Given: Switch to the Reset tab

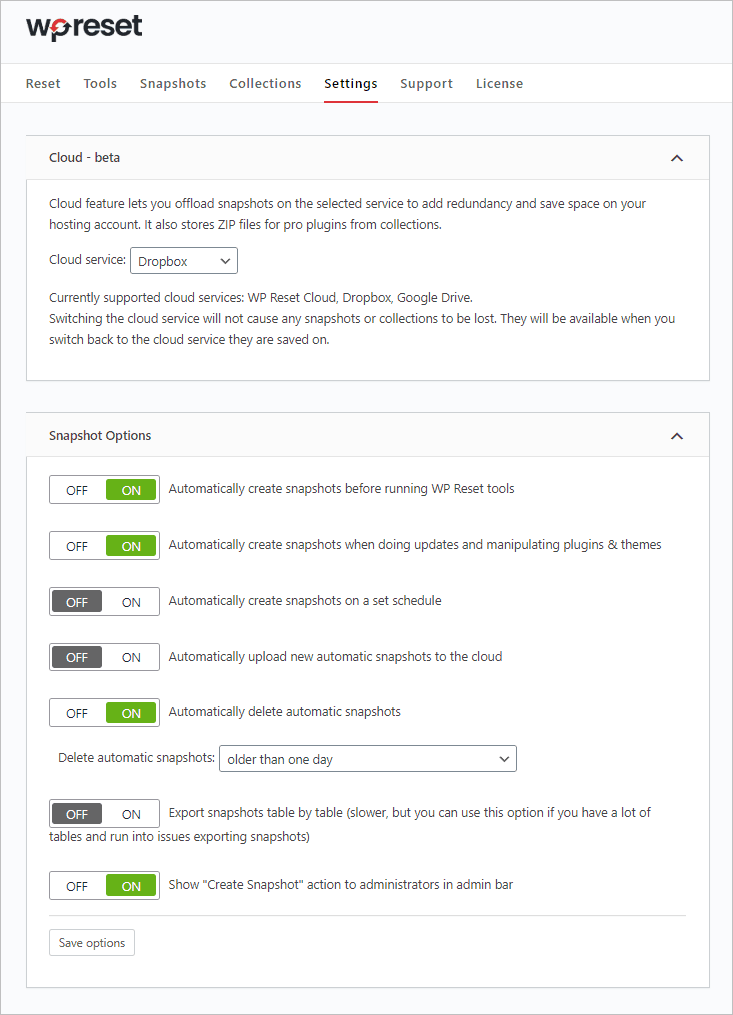Looking at the screenshot, I should [x=43, y=83].
